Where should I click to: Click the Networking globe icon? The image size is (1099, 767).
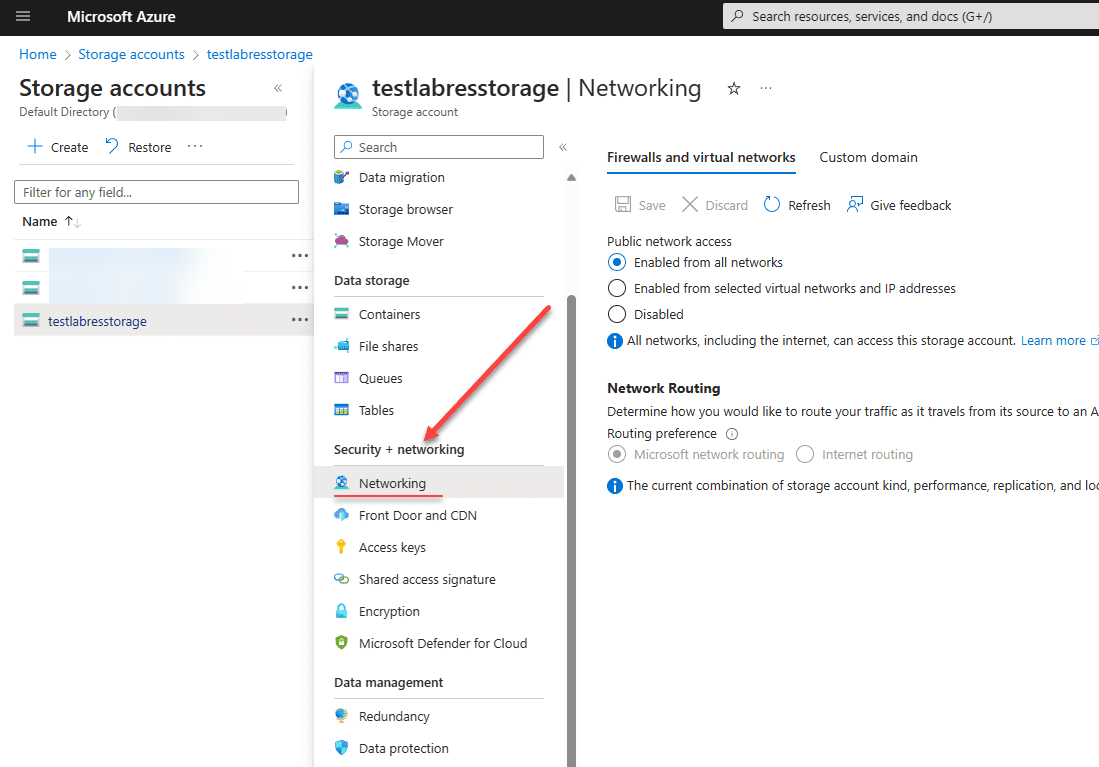[x=341, y=482]
